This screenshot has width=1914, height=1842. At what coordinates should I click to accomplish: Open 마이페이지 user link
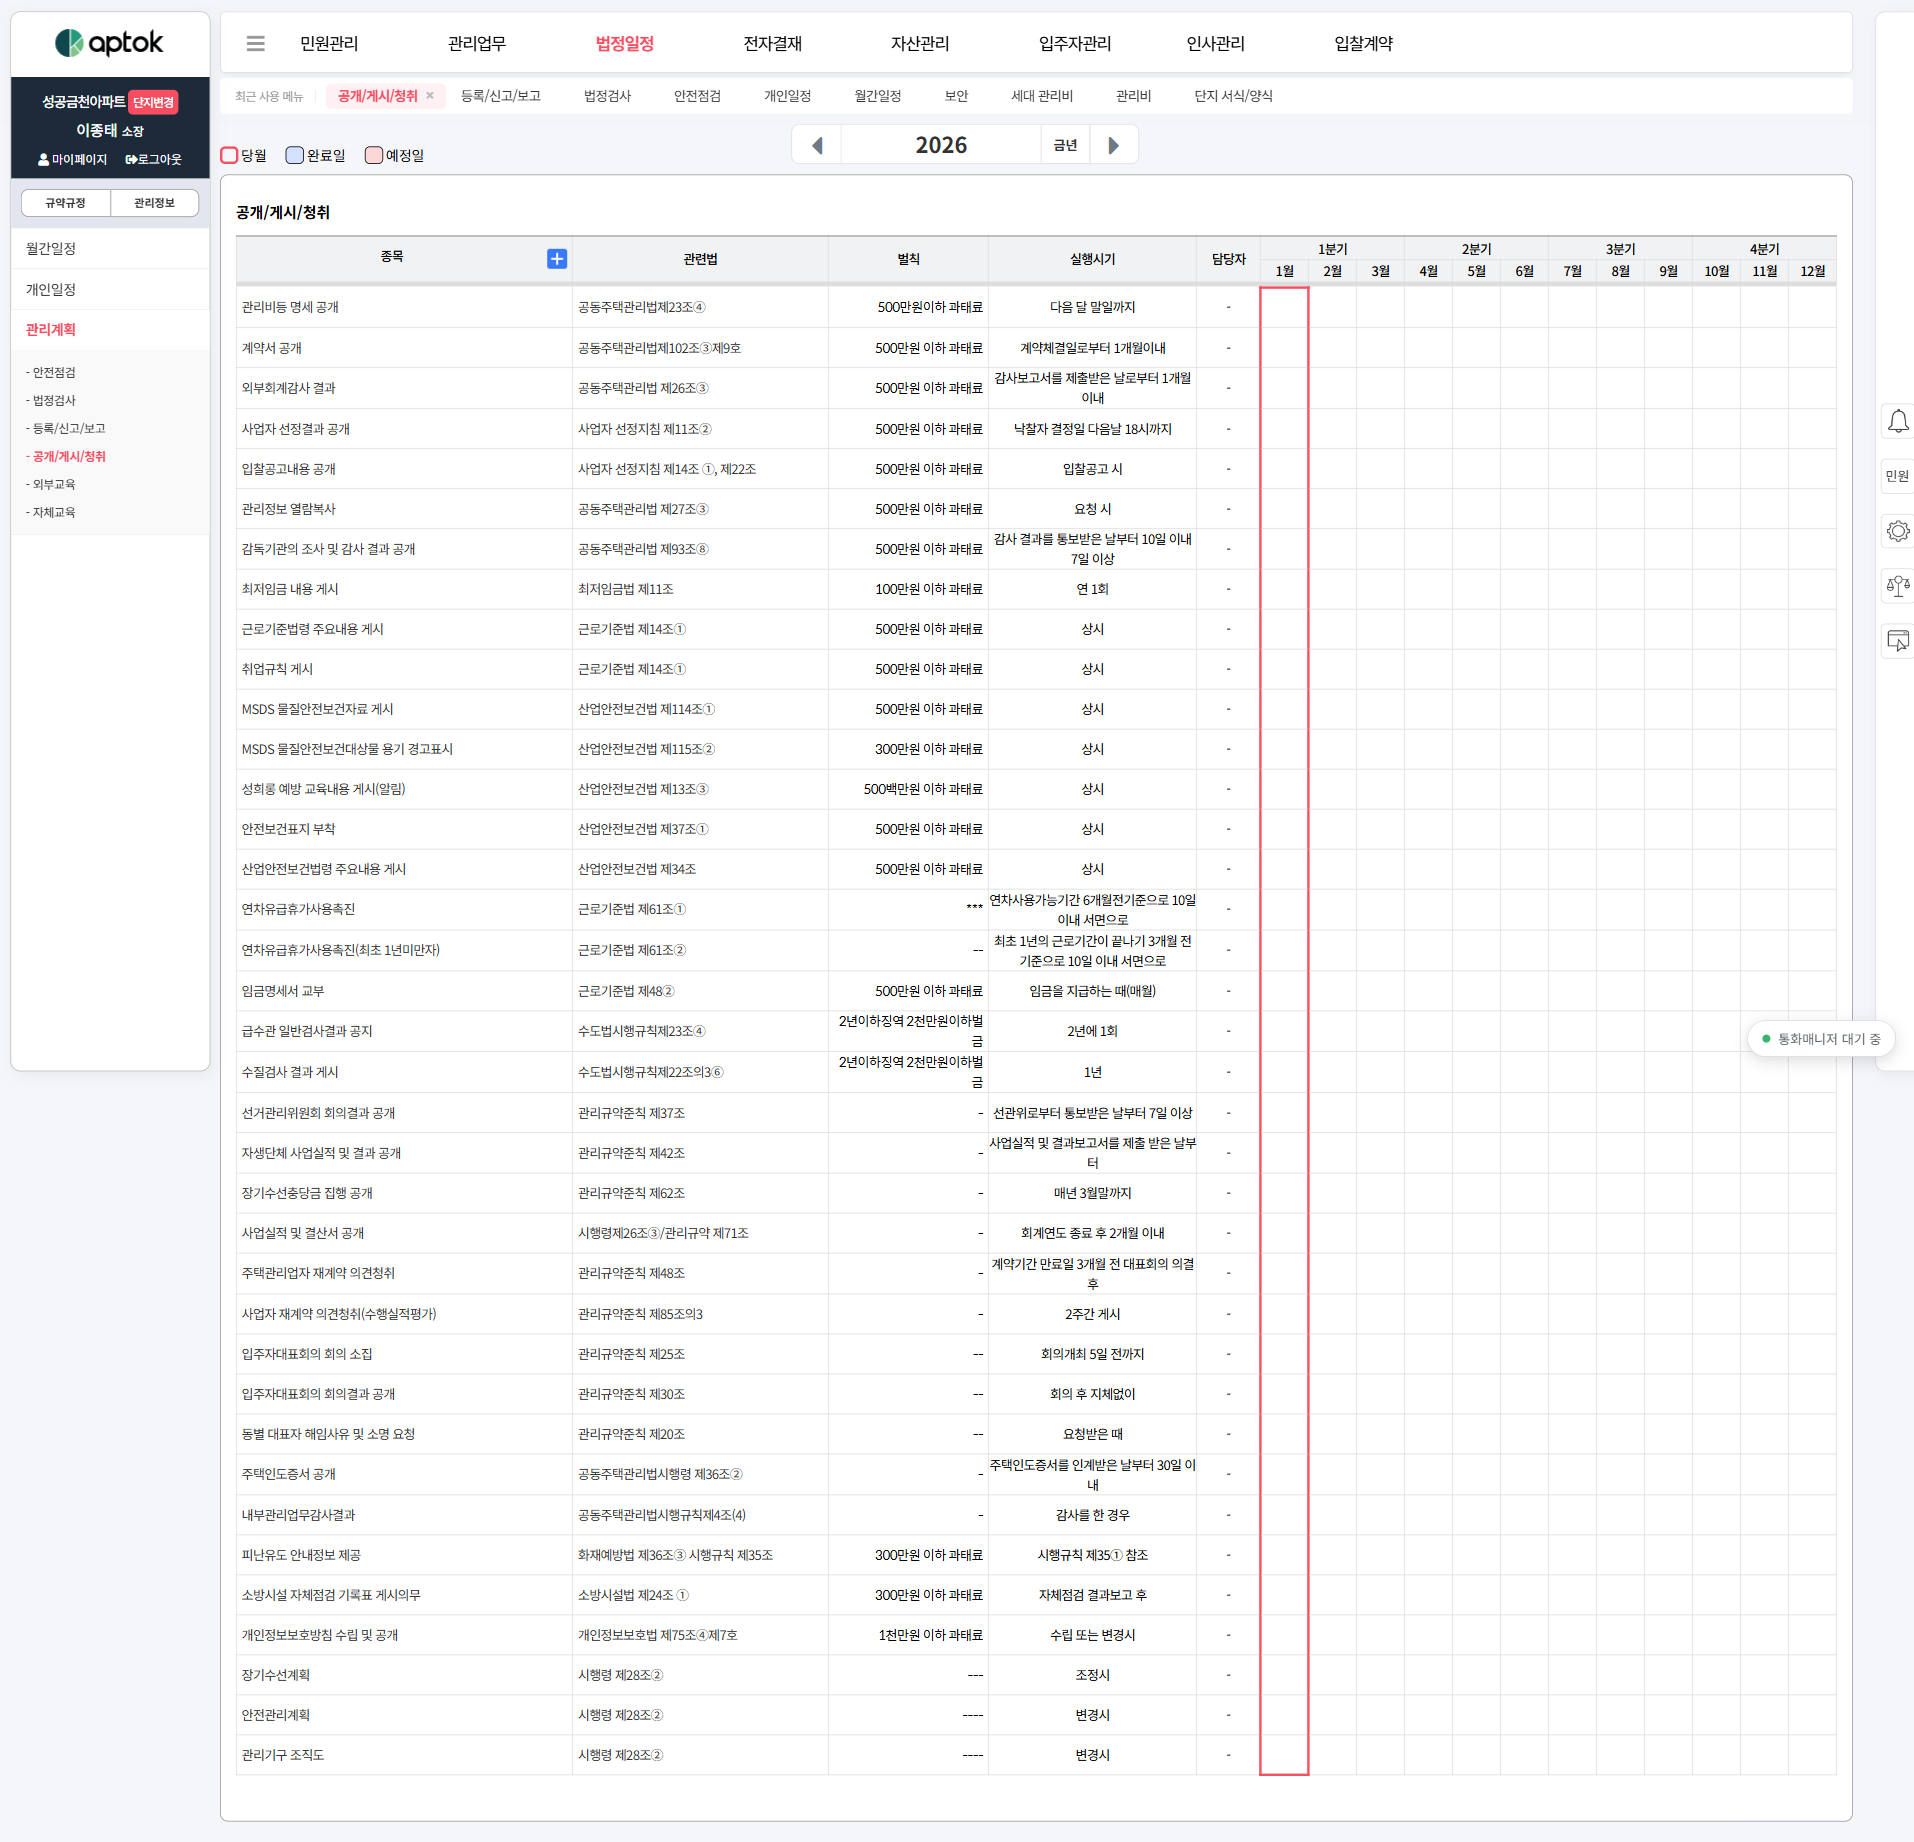click(x=72, y=159)
